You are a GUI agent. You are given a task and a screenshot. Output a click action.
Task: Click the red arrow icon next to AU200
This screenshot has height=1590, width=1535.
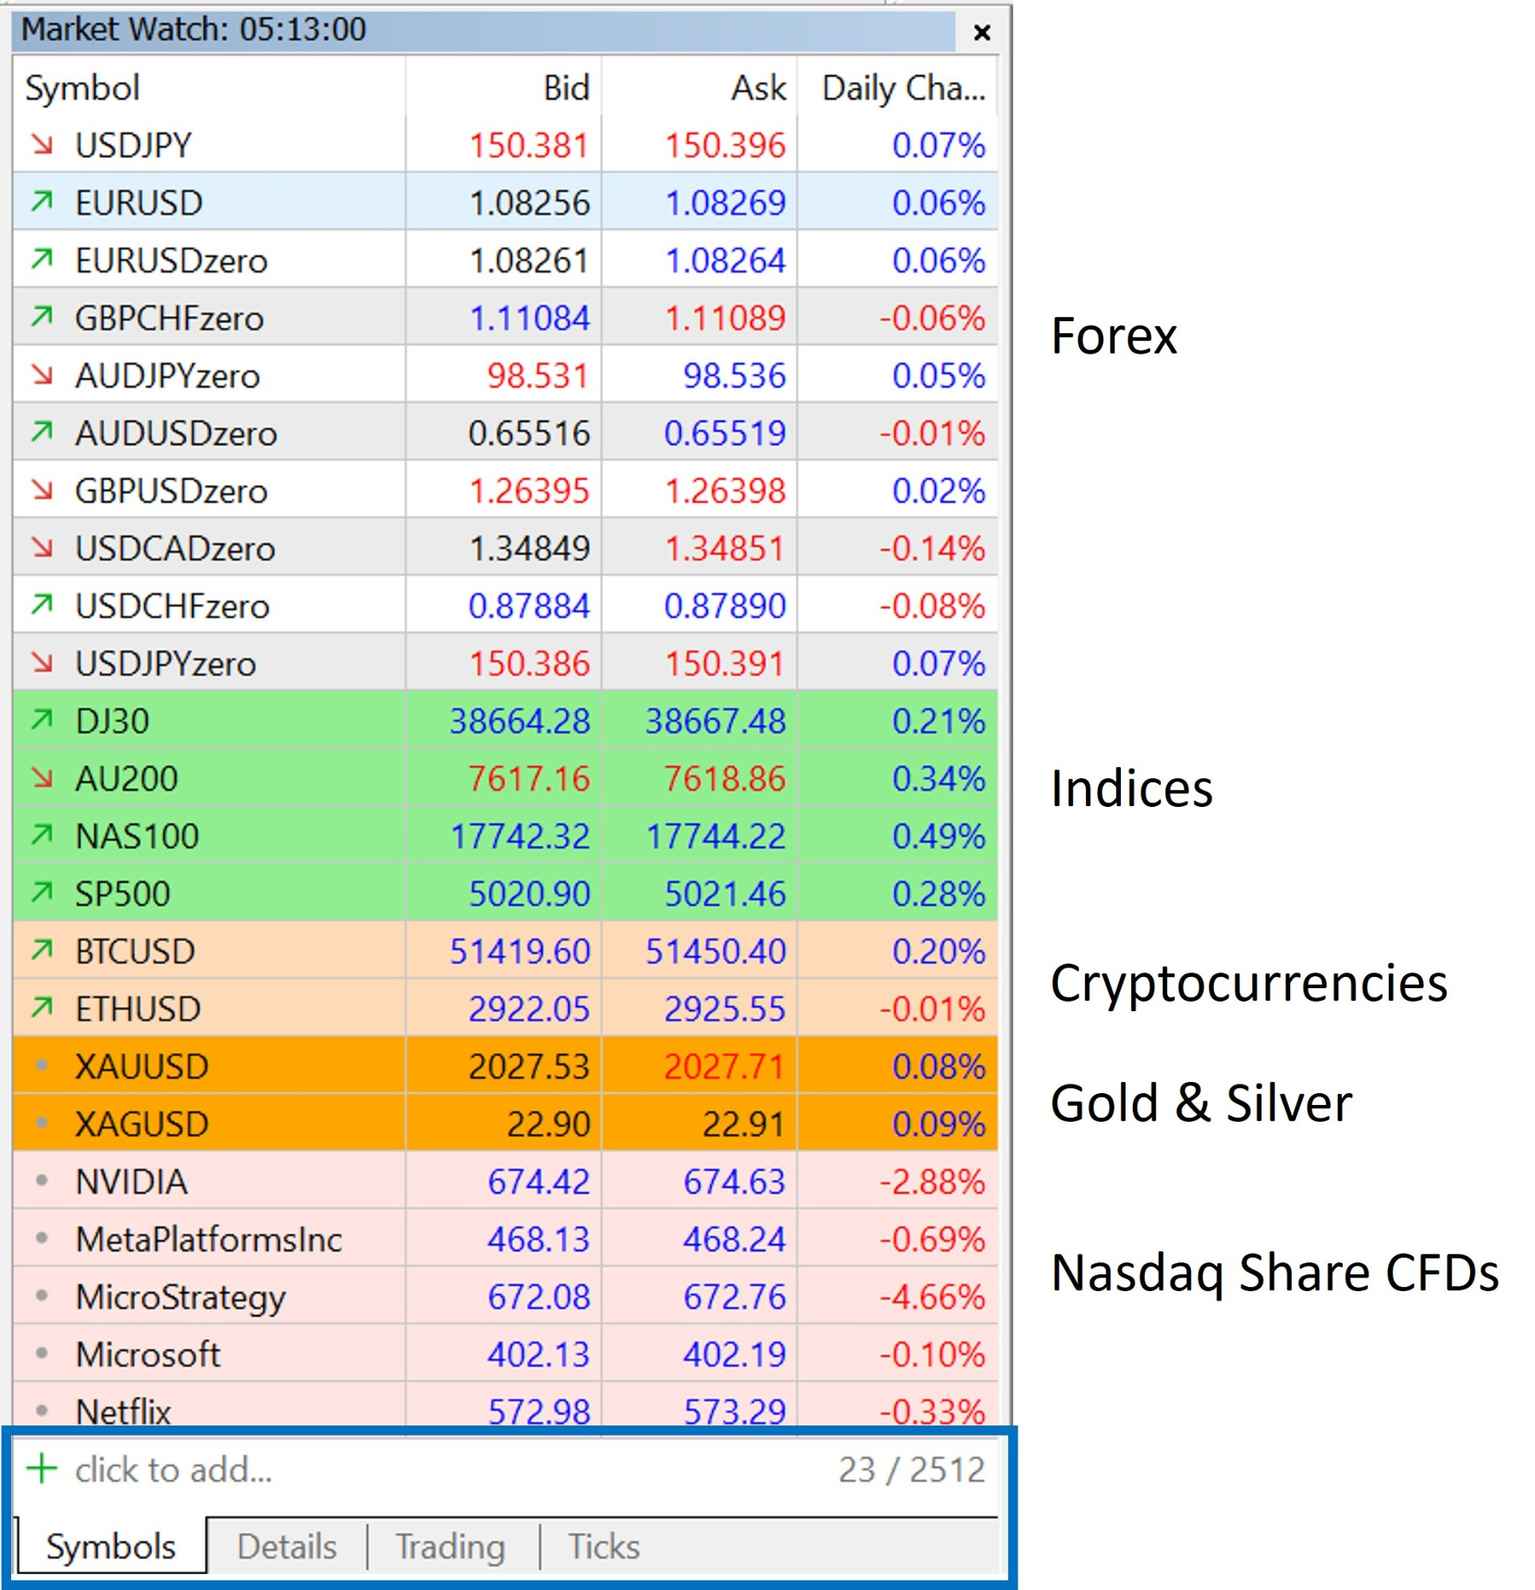coord(42,778)
